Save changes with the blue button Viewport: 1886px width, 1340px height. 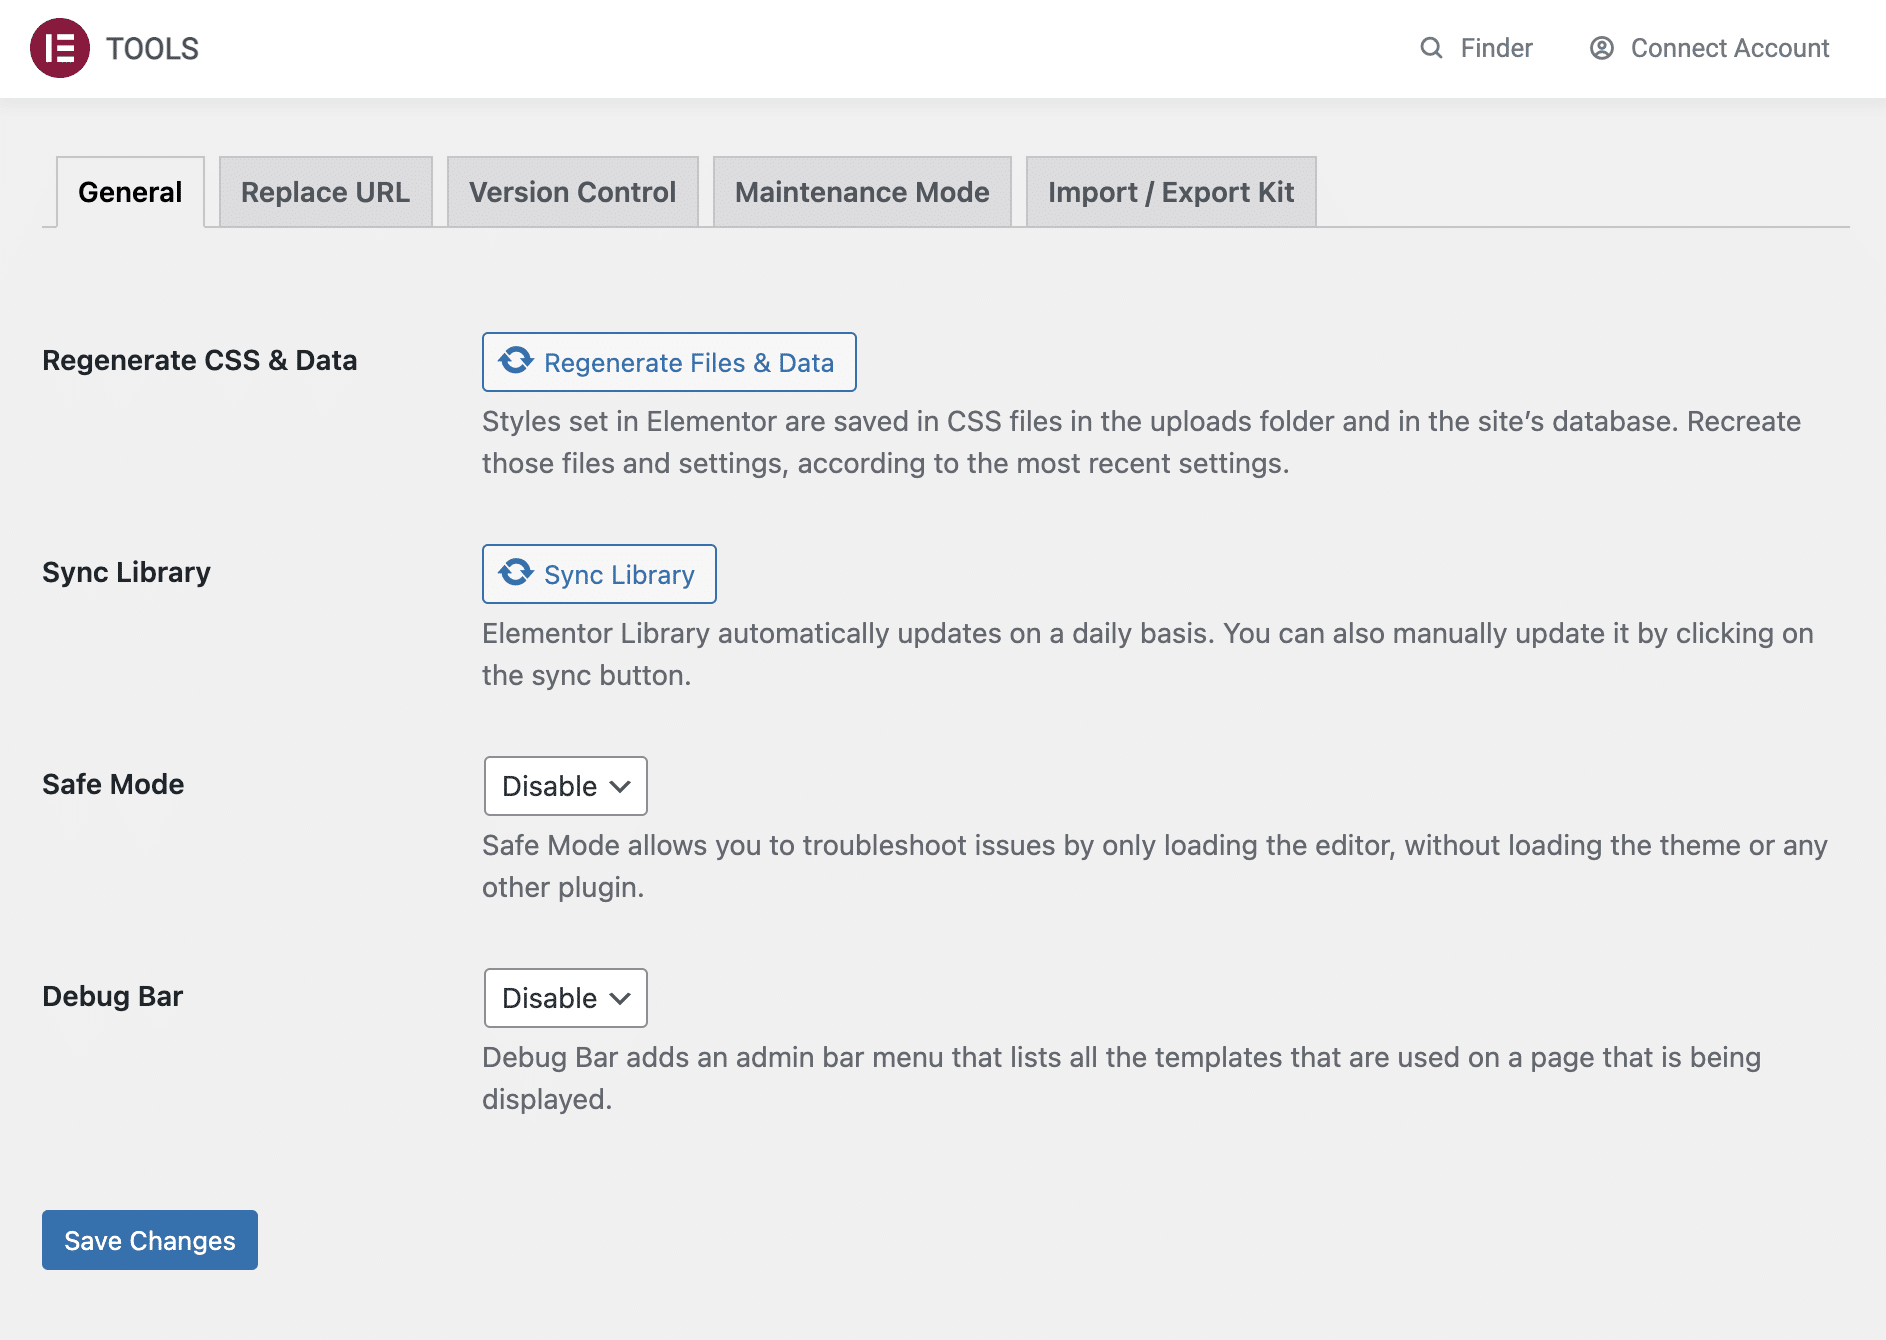[x=149, y=1240]
